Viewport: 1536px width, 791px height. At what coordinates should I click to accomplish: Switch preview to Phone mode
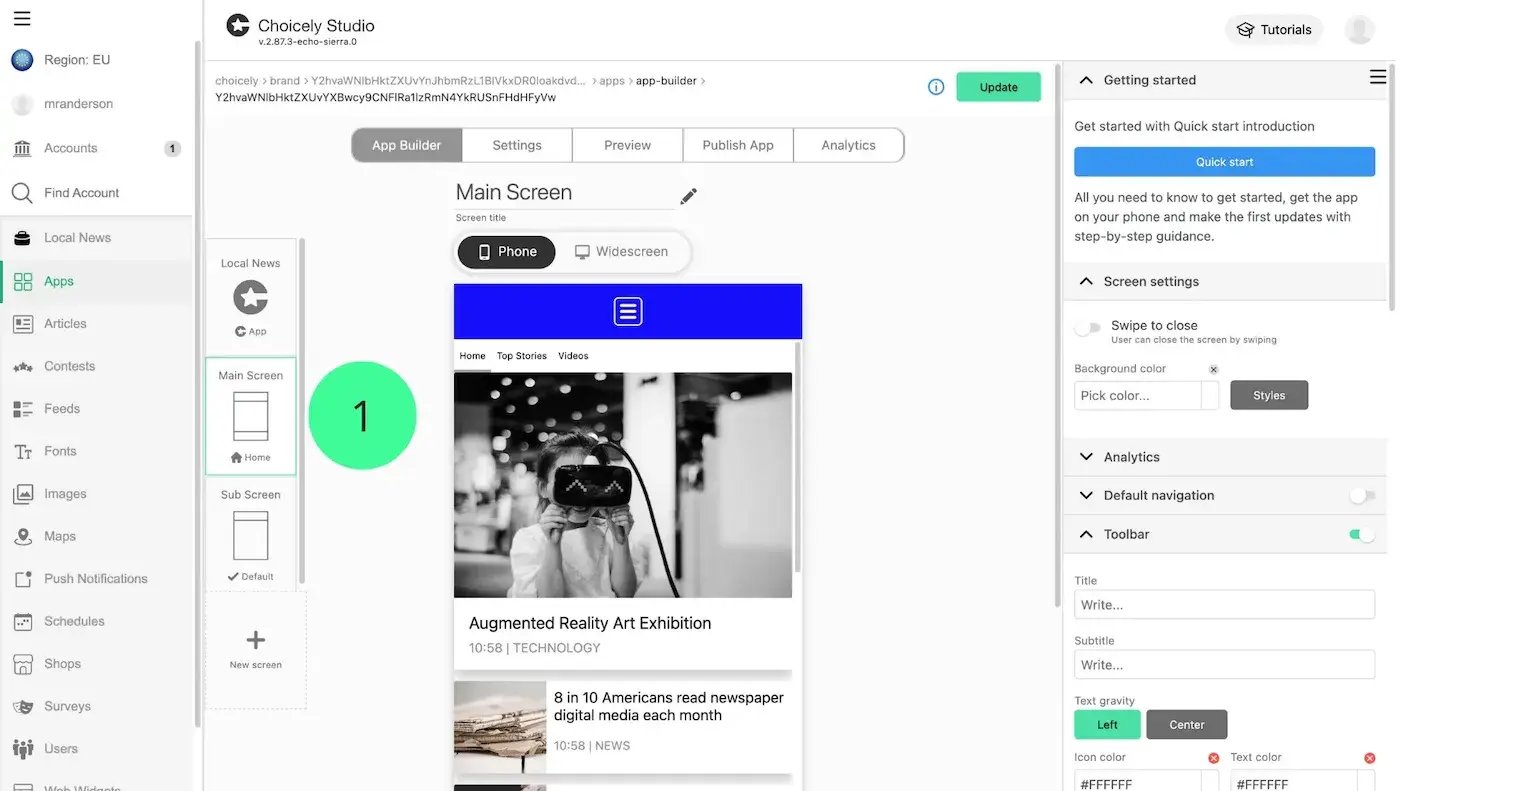(506, 252)
